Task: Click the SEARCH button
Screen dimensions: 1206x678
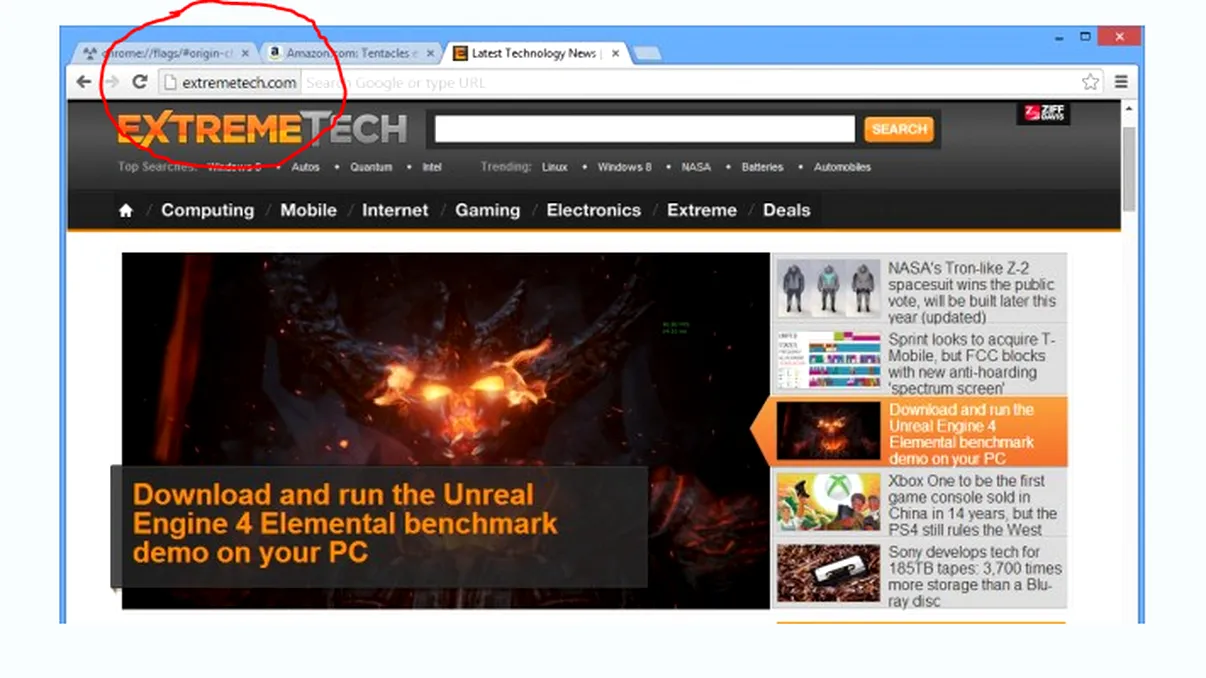Action: (x=898, y=129)
